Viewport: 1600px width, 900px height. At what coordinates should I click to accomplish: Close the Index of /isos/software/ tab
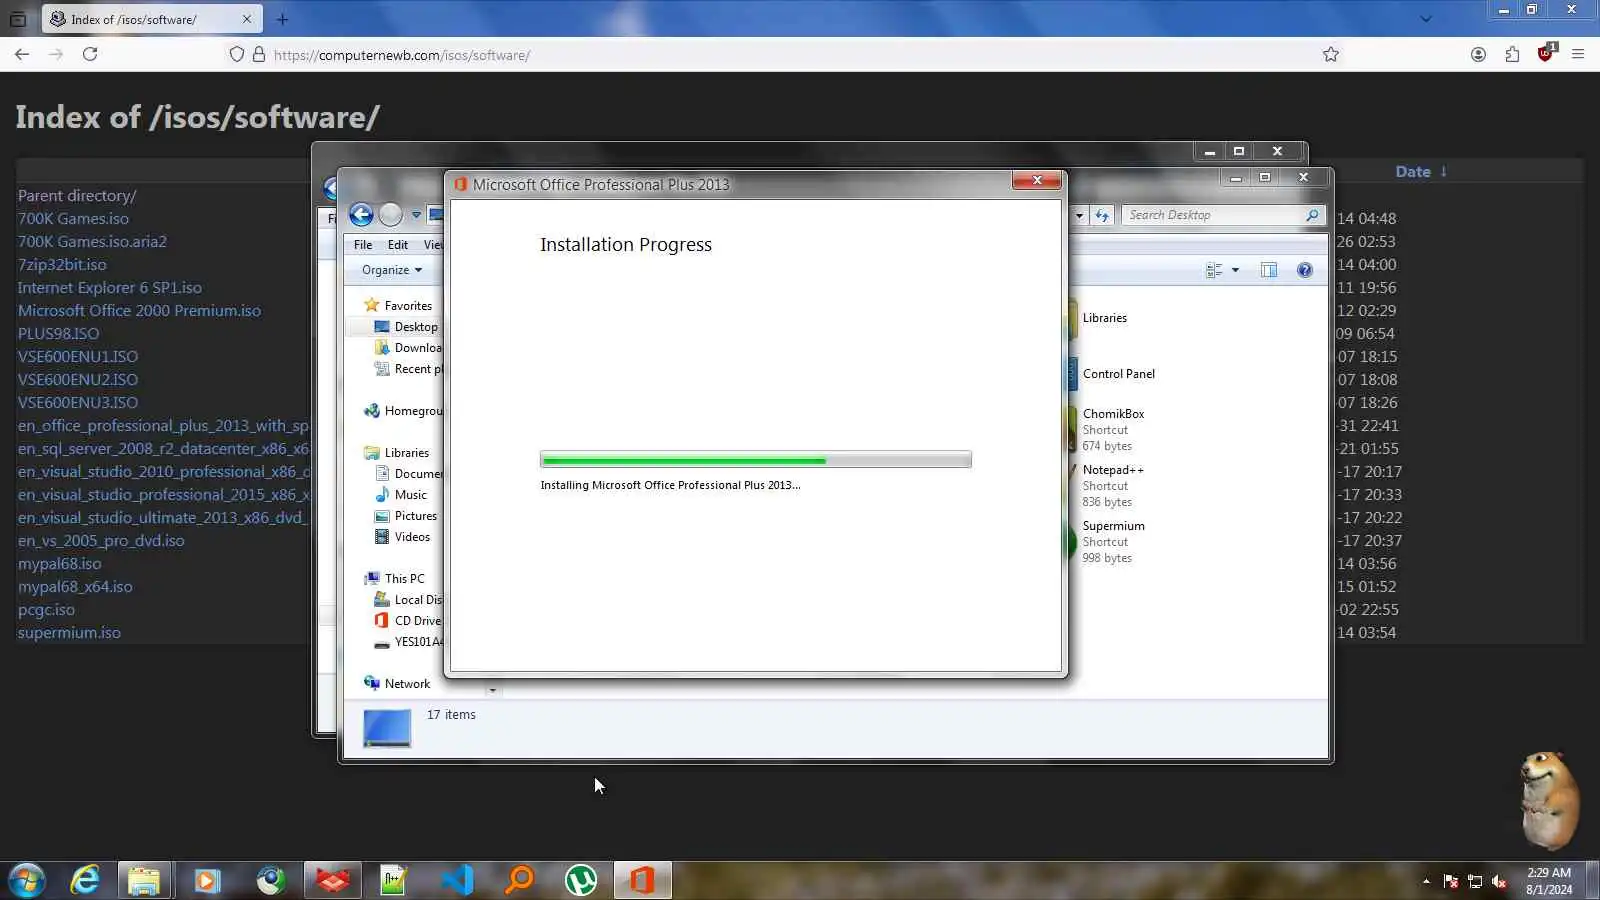(247, 19)
